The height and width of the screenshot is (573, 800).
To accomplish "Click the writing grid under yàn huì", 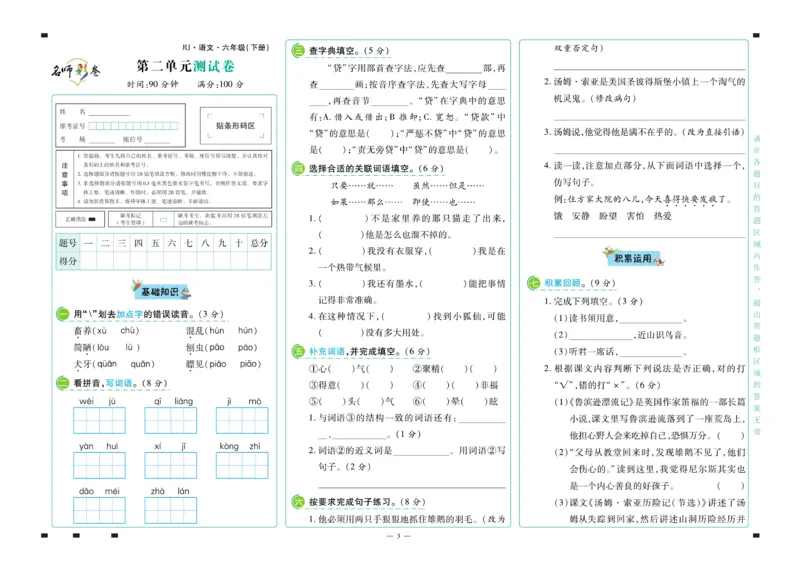I will click(99, 465).
